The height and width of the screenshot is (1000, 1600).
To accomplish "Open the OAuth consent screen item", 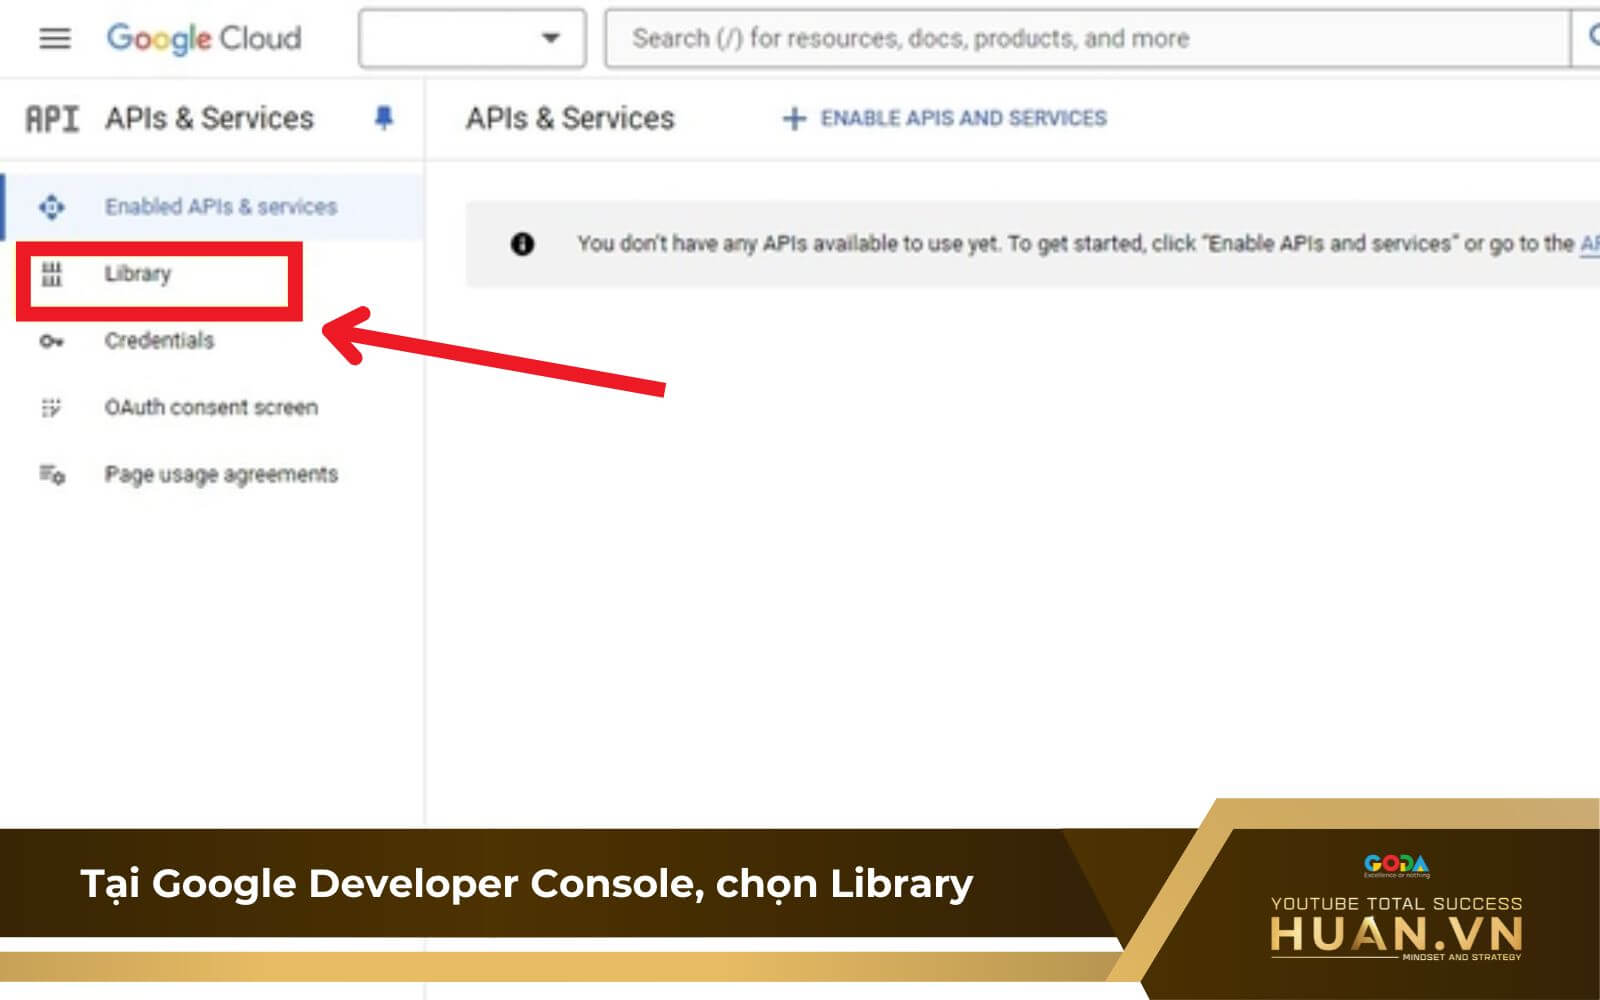I will click(x=211, y=408).
